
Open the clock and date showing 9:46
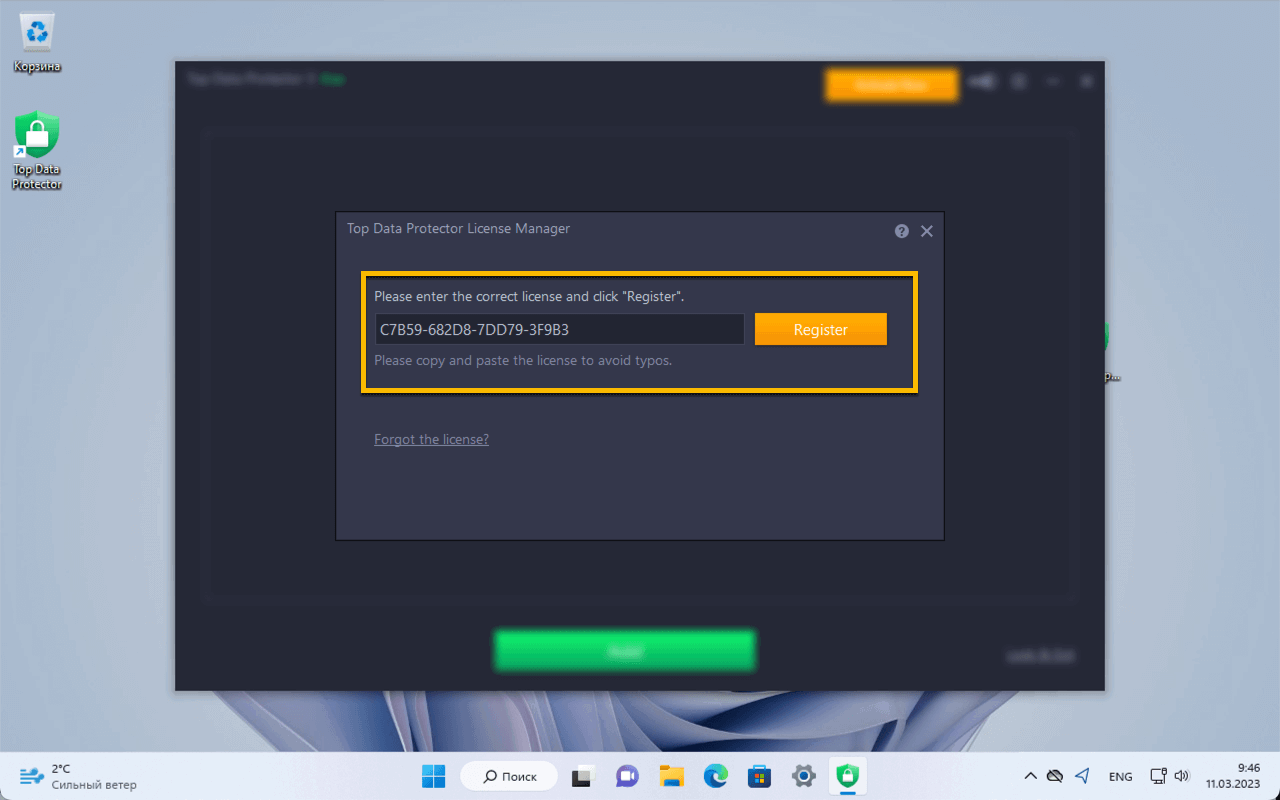point(1234,776)
